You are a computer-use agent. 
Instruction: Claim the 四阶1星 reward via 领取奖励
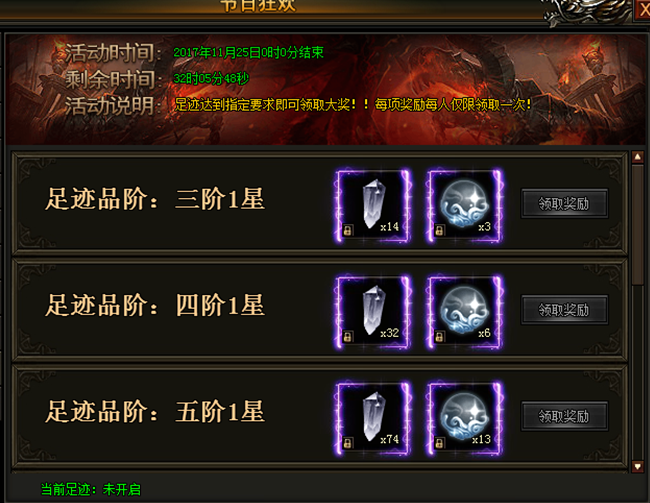(x=564, y=310)
